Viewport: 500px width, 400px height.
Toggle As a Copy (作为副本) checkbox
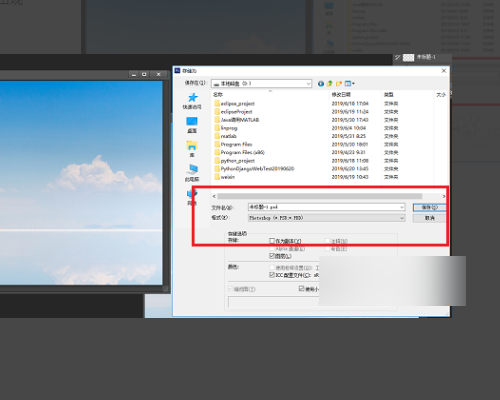[272, 241]
